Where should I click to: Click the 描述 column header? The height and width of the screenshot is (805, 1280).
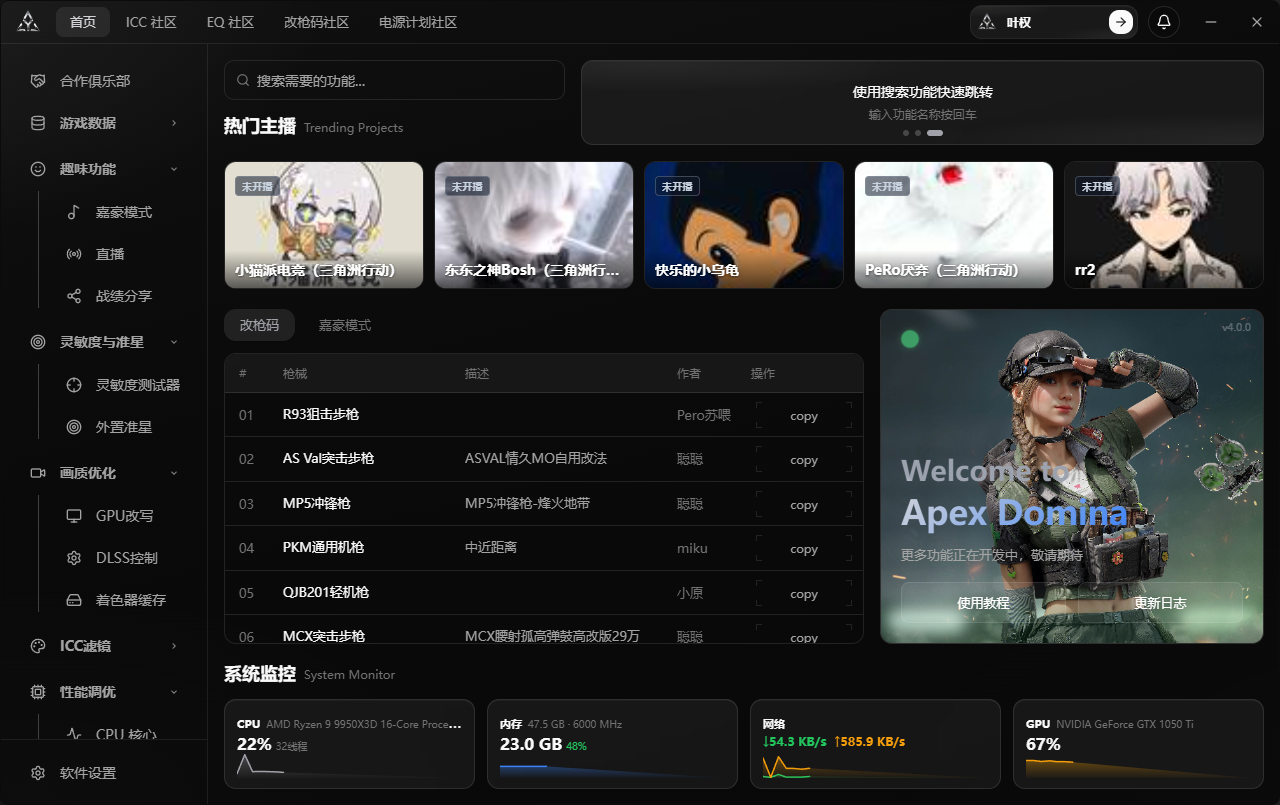point(477,373)
